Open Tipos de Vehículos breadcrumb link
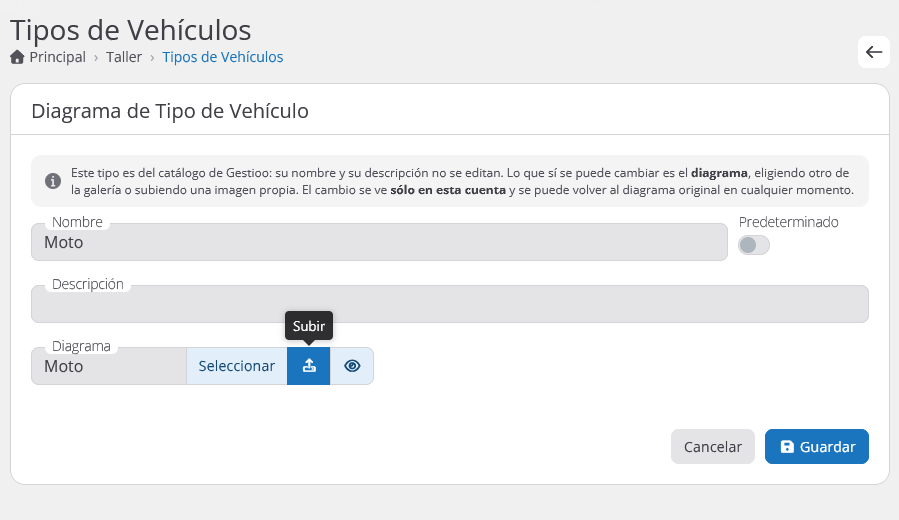 click(x=222, y=57)
